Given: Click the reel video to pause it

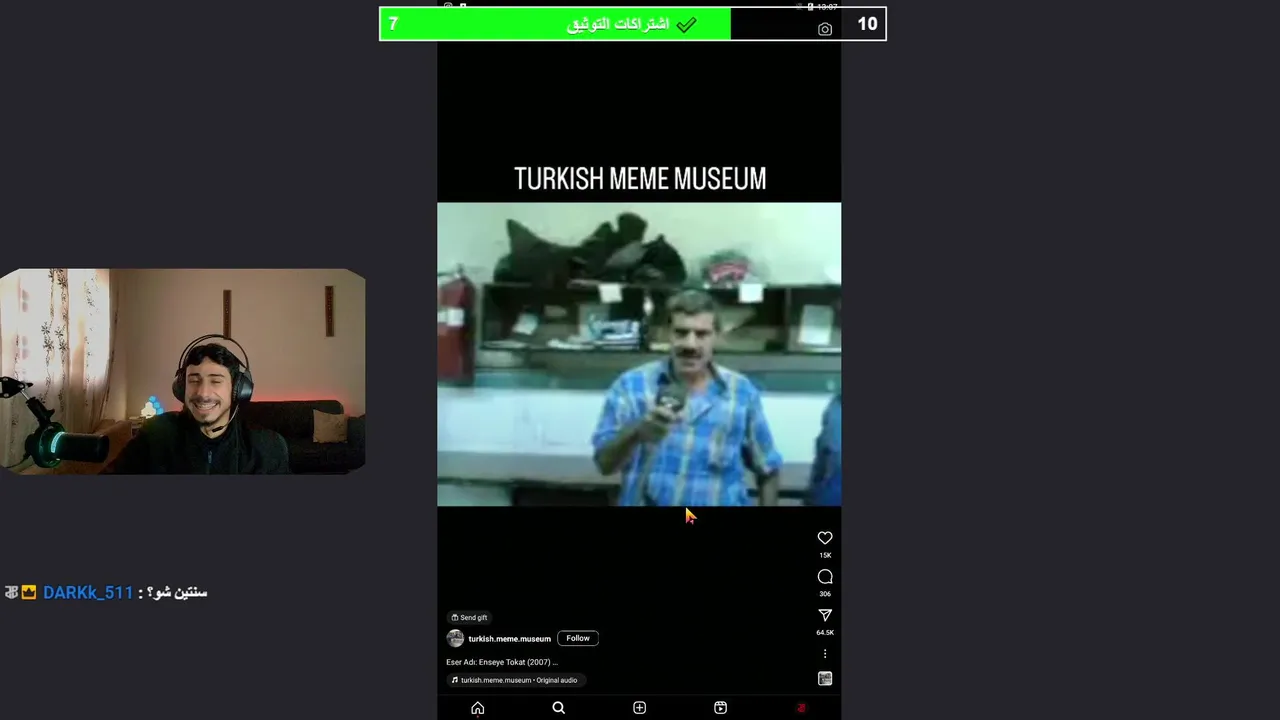Looking at the screenshot, I should [x=639, y=355].
